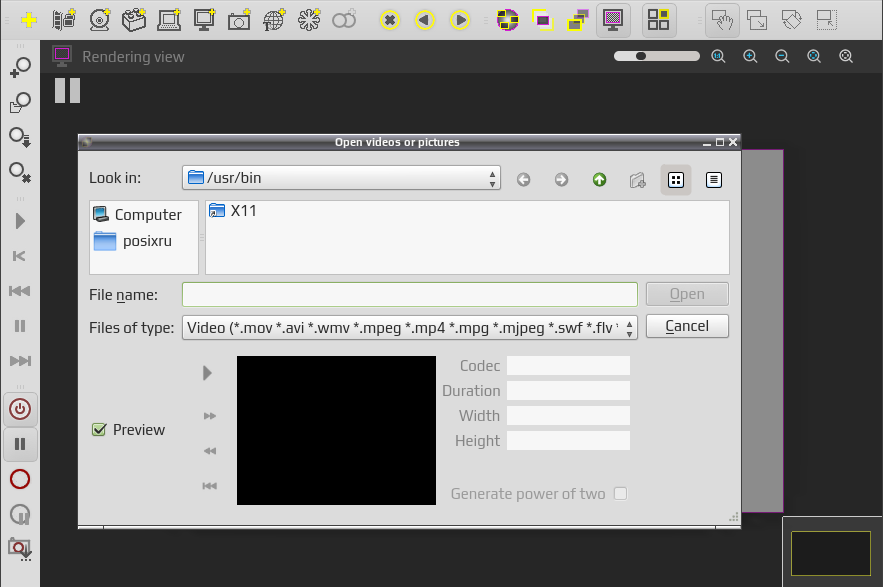Restart the preview with the skip-to-start button beside the preview box
The height and width of the screenshot is (587, 883).
[x=209, y=486]
